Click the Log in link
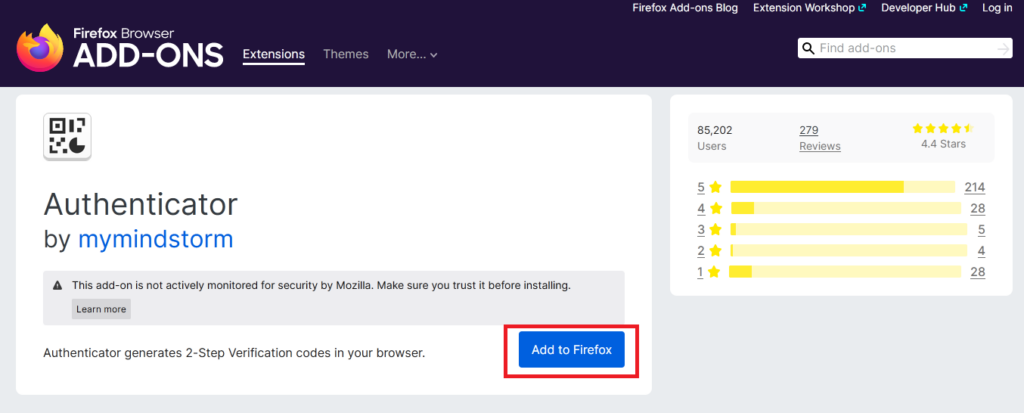The height and width of the screenshot is (413, 1024). (997, 8)
